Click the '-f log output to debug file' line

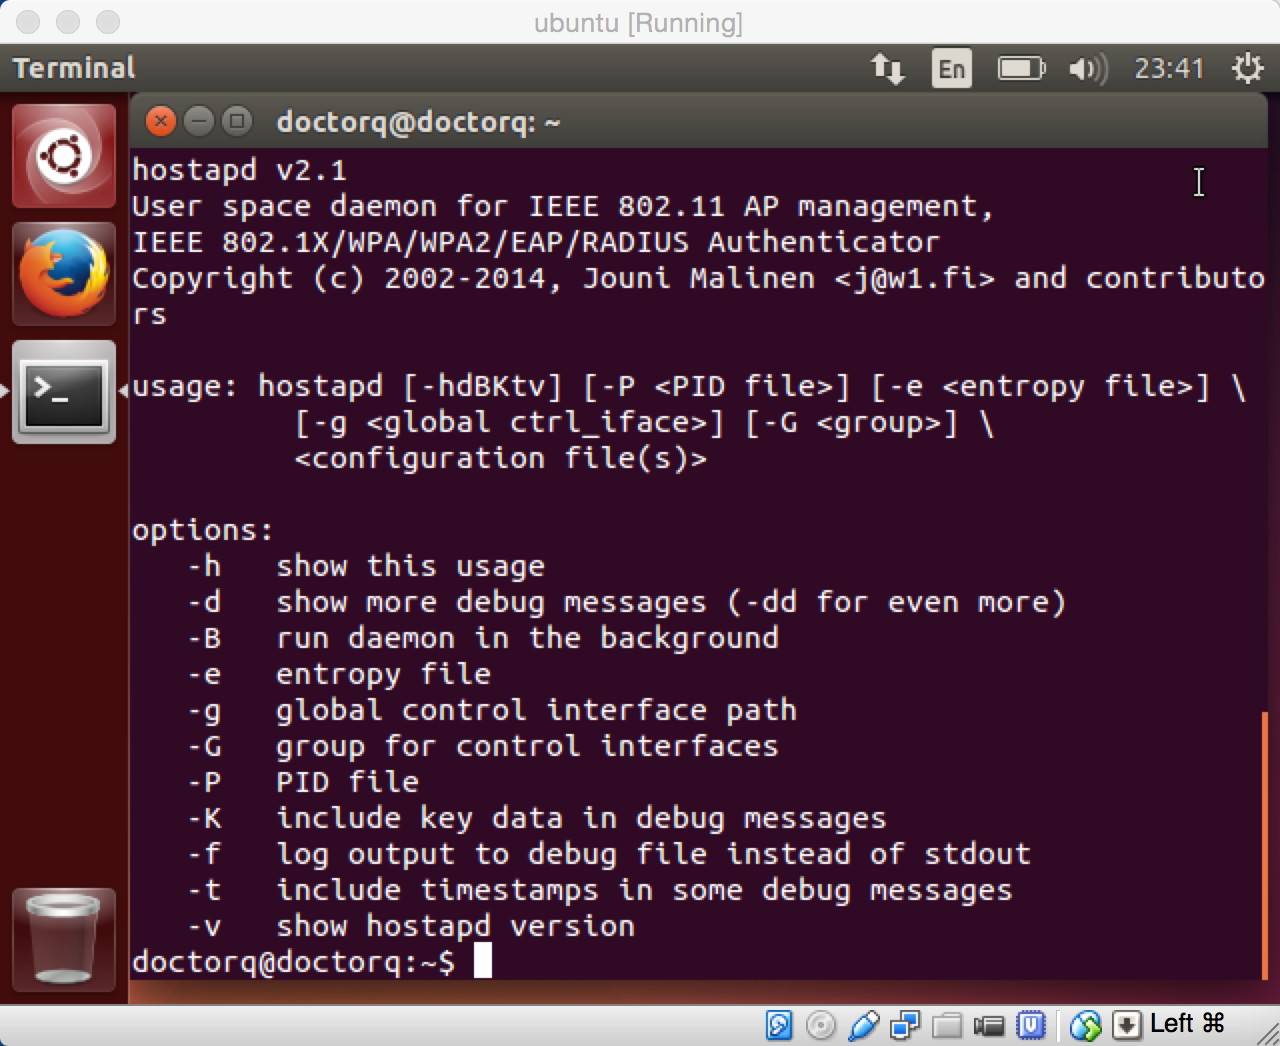tap(609, 854)
